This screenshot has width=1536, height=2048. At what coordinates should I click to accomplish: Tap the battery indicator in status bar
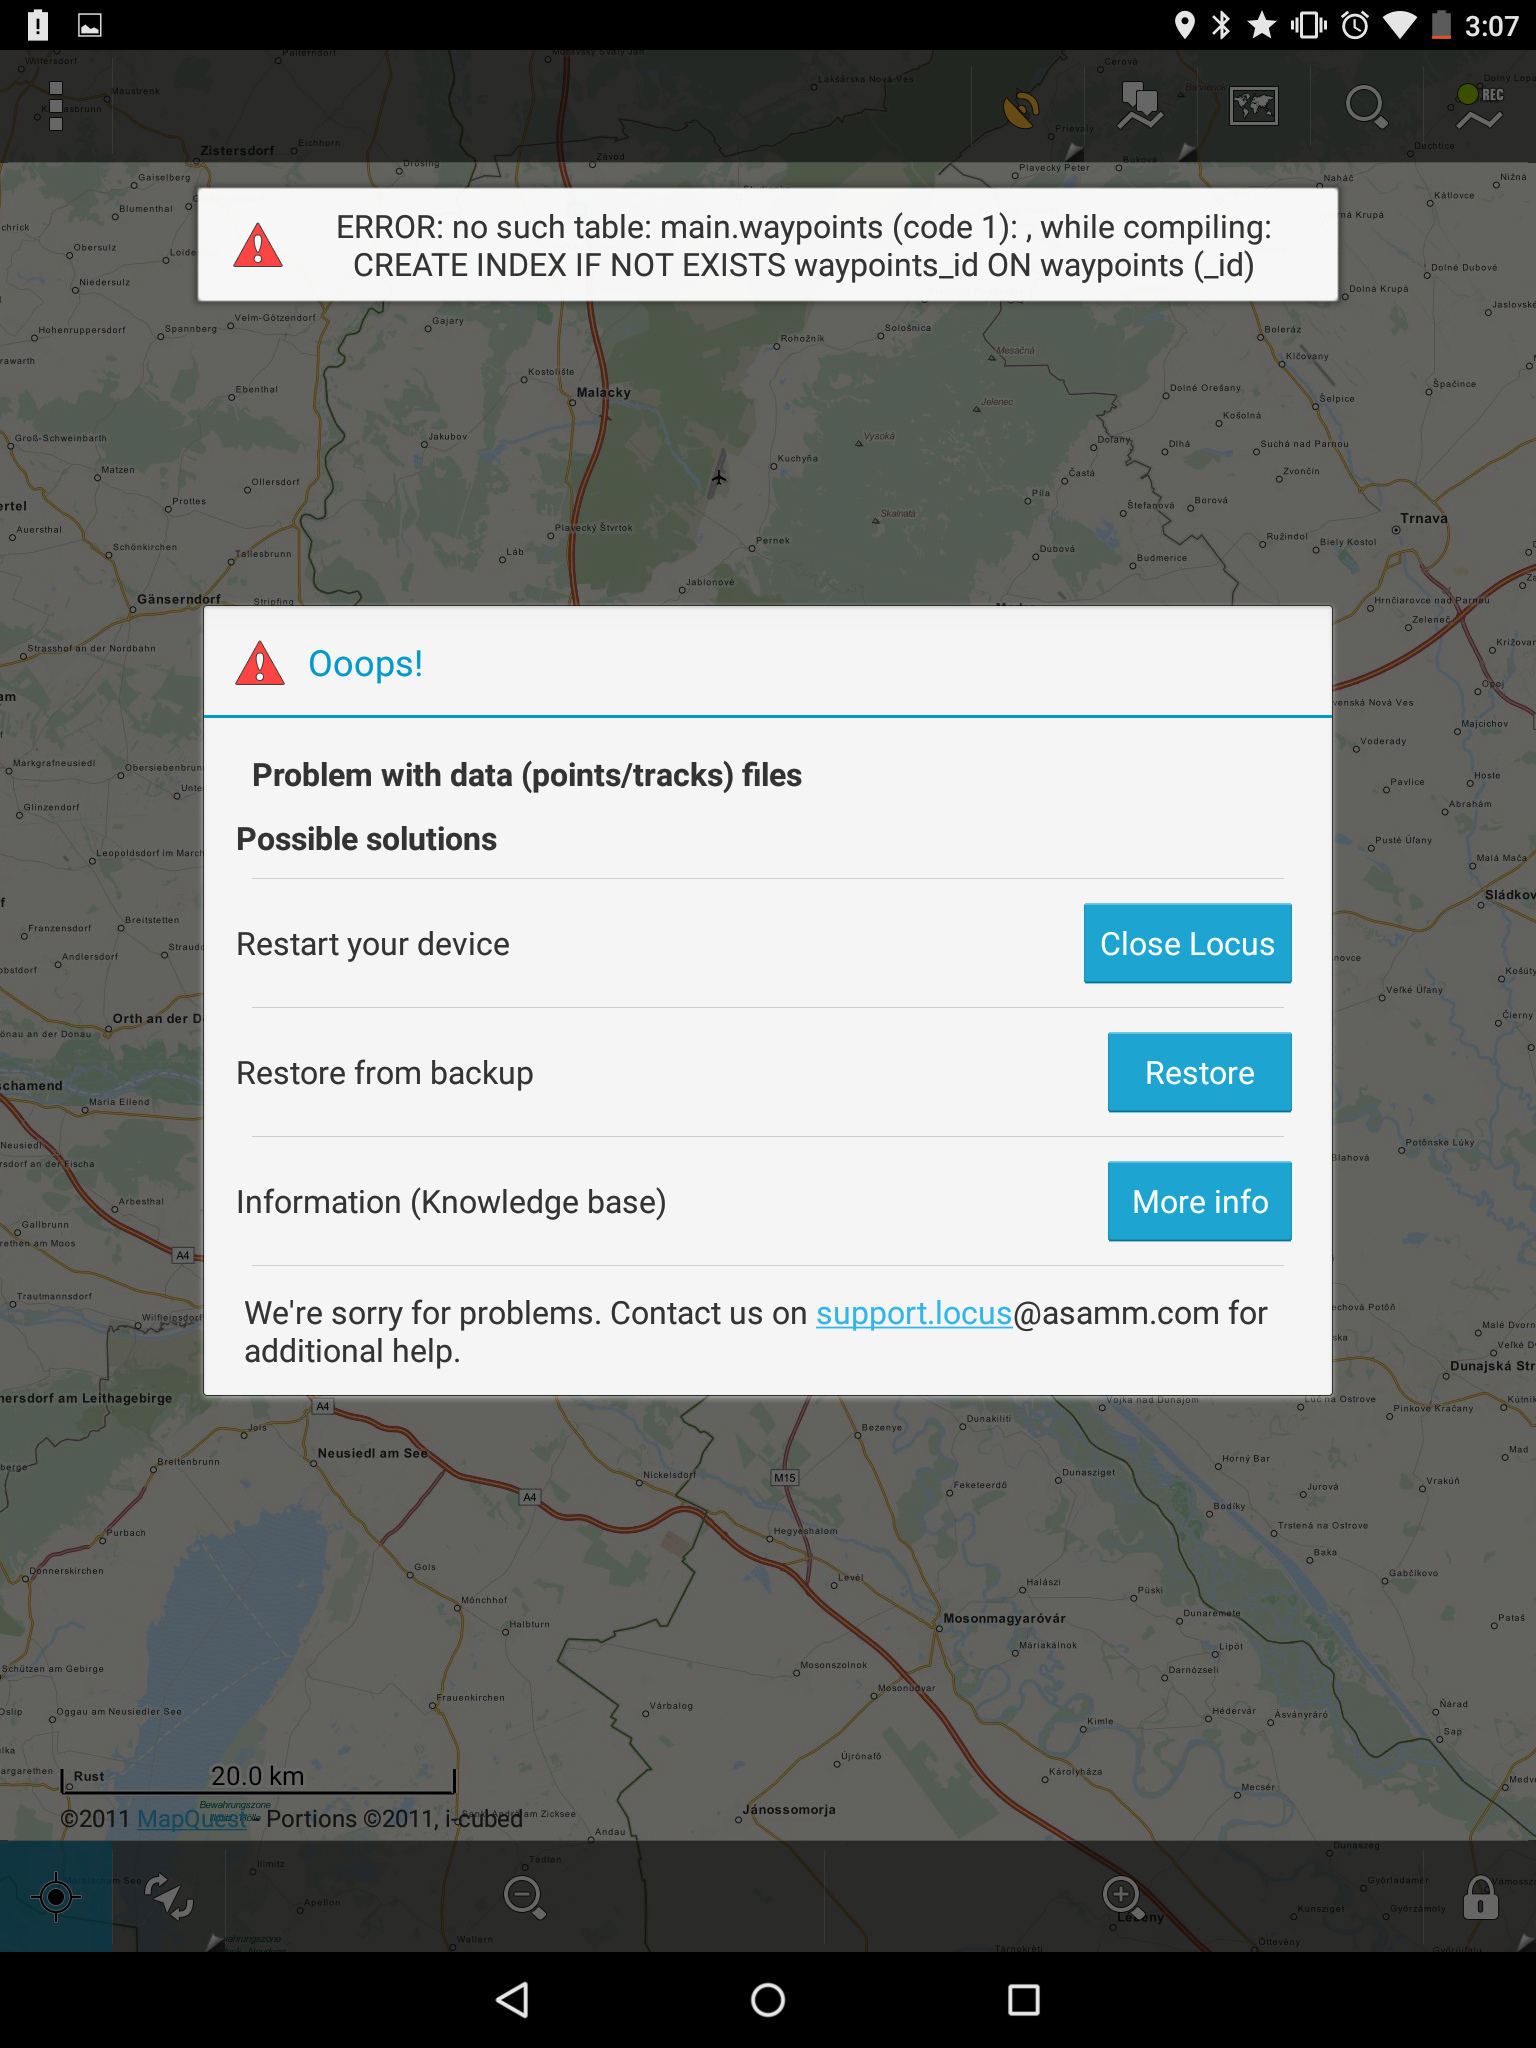coord(1441,25)
